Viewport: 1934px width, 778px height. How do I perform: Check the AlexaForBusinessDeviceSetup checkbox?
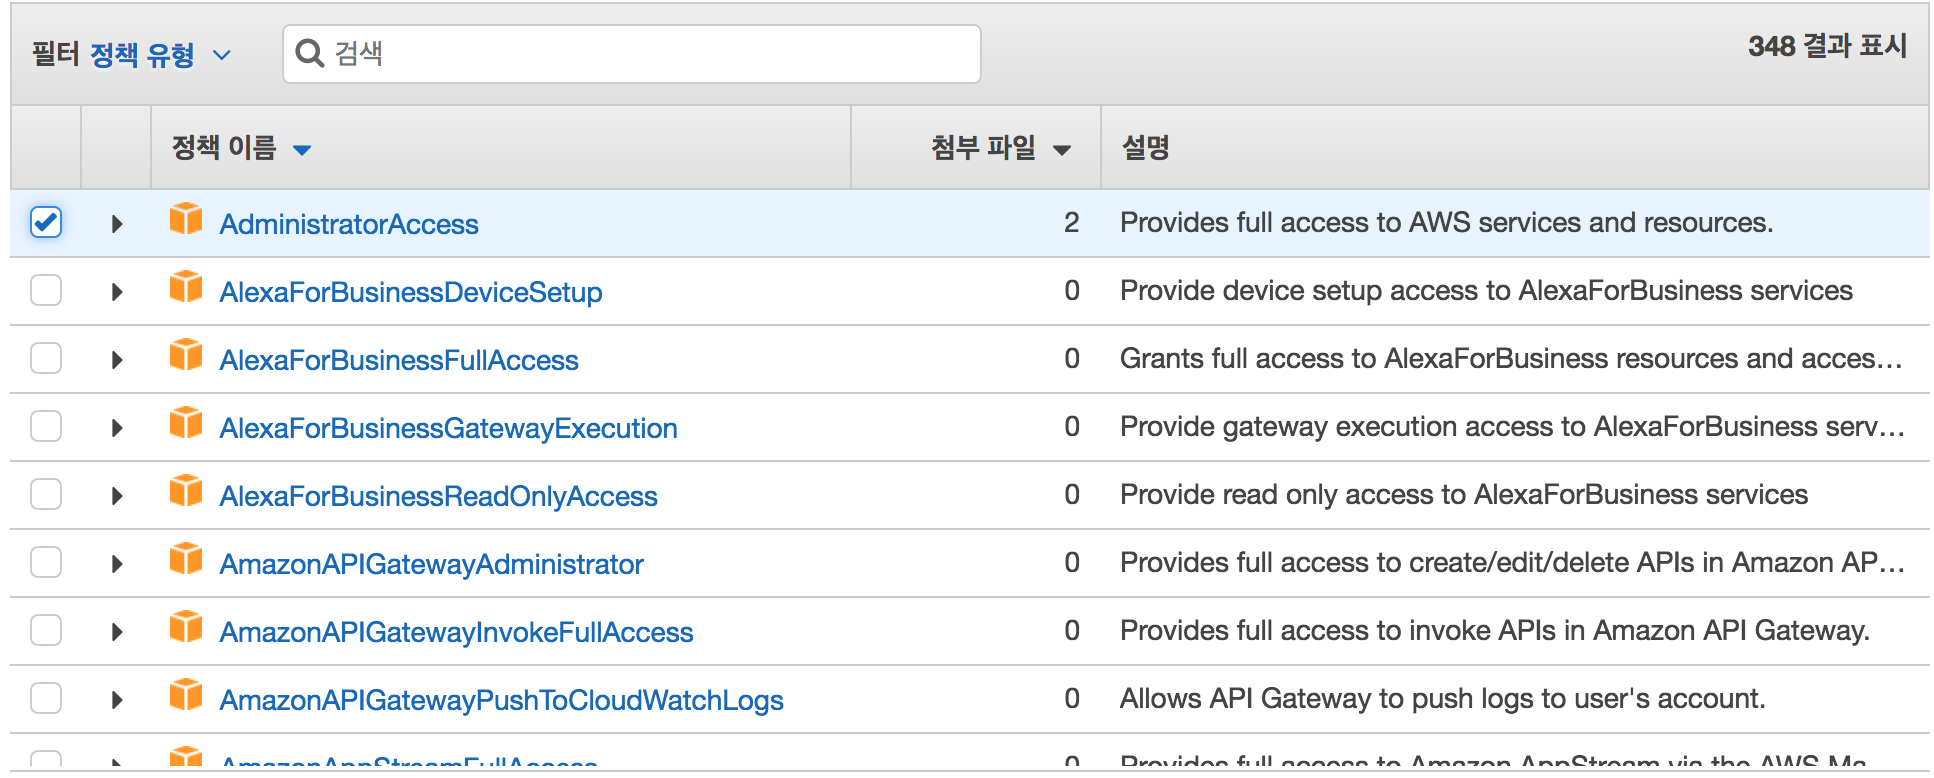click(x=46, y=290)
